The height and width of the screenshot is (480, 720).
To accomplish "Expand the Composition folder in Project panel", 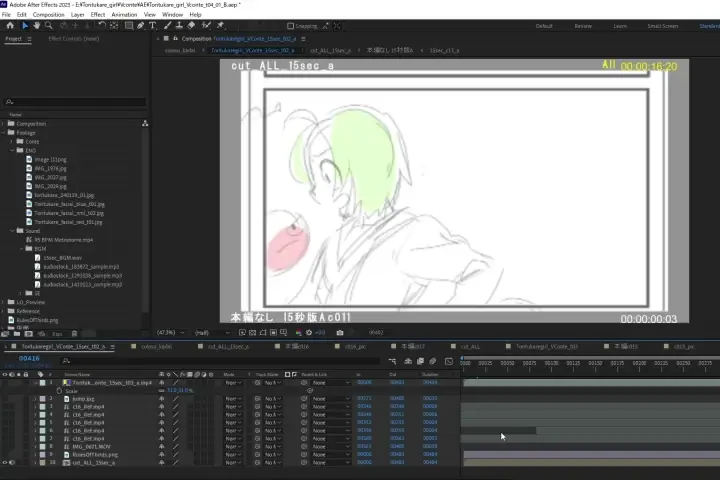I will click(4, 124).
